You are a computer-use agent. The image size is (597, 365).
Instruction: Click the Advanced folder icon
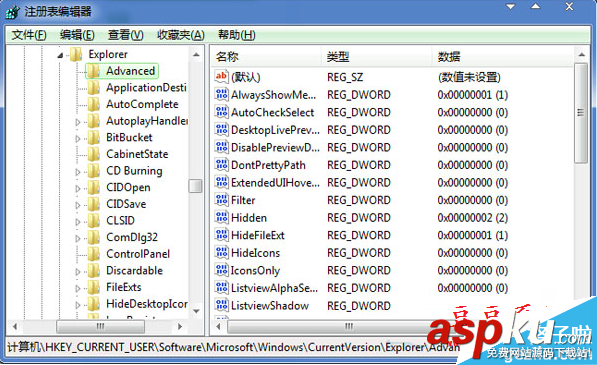pyautogui.click(x=94, y=71)
